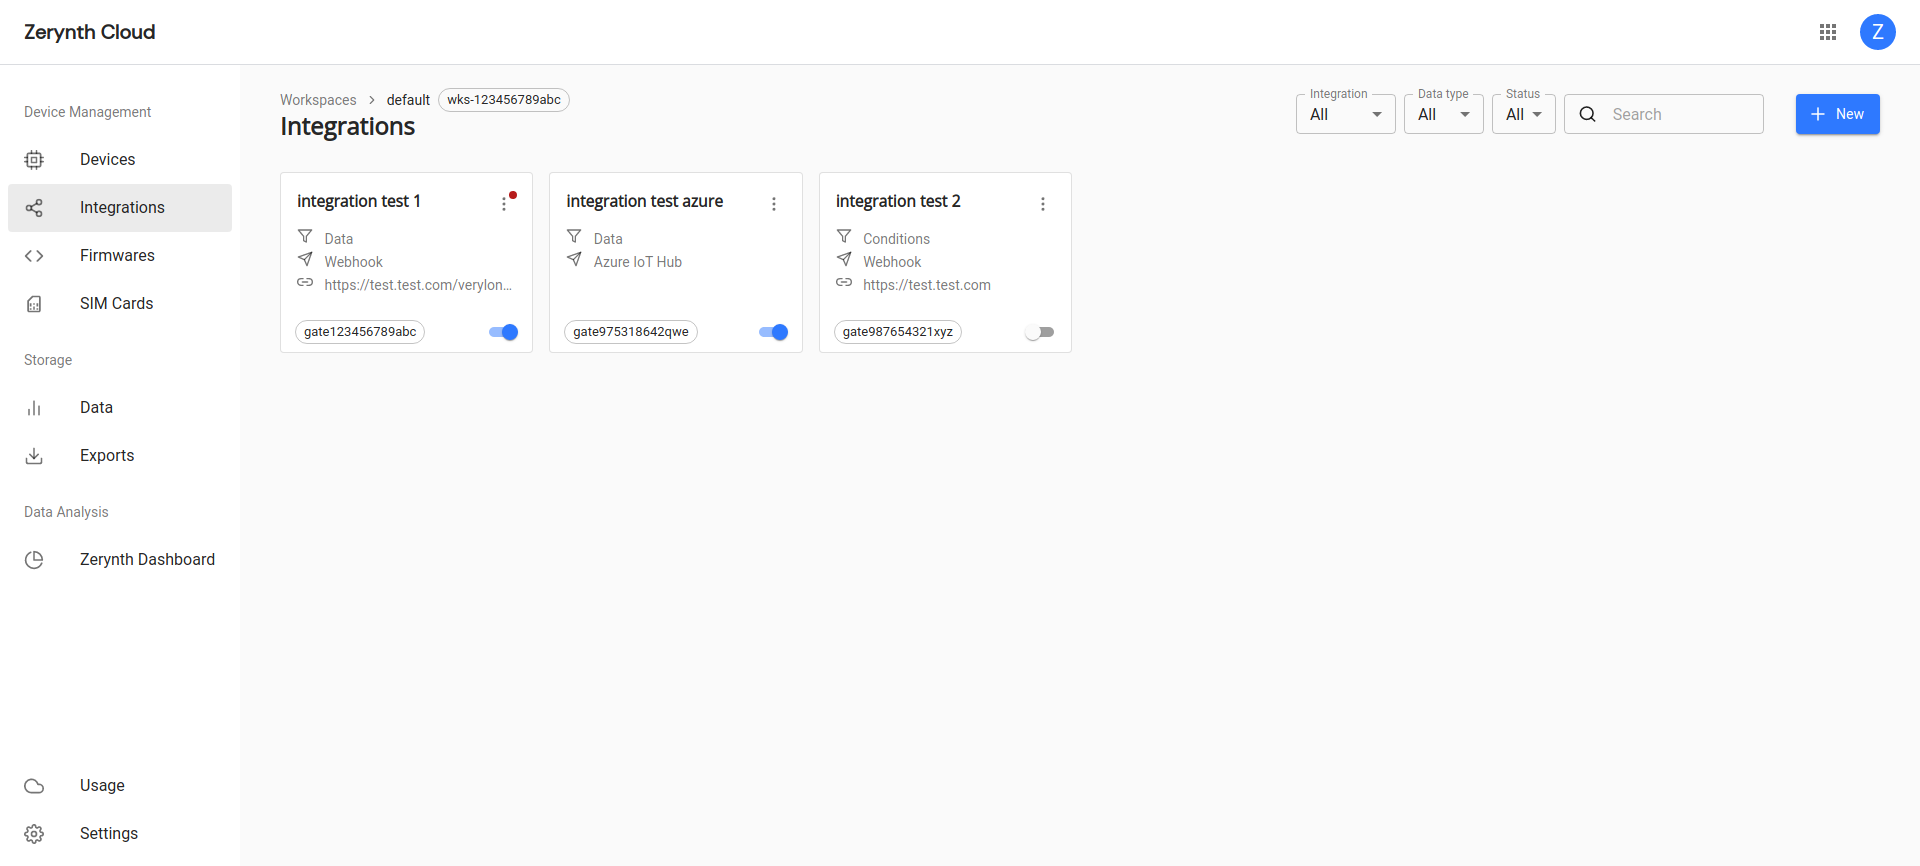Screen dimensions: 1920x866
Task: Go to Devices in the sidebar
Action: click(120, 160)
